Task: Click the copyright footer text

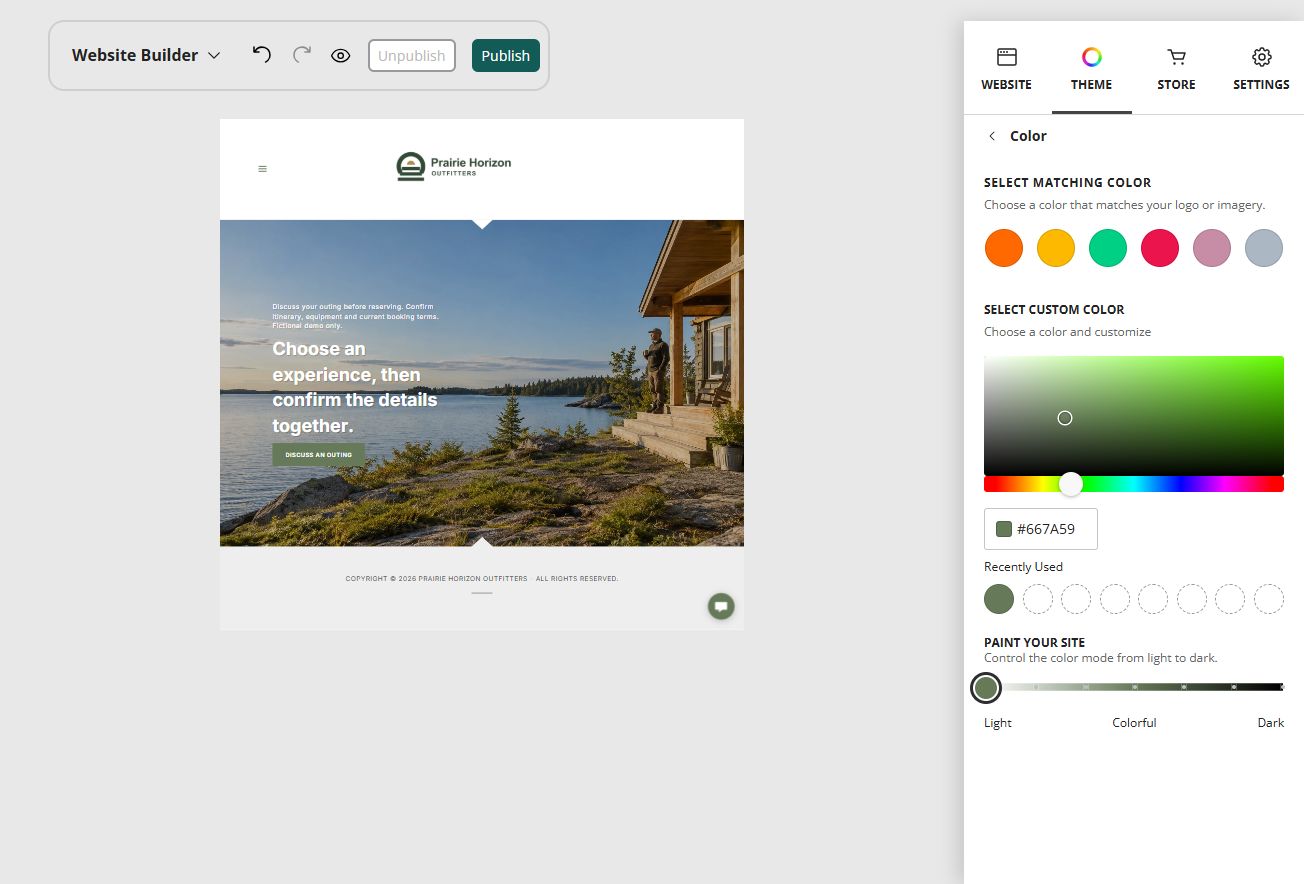Action: tap(482, 579)
